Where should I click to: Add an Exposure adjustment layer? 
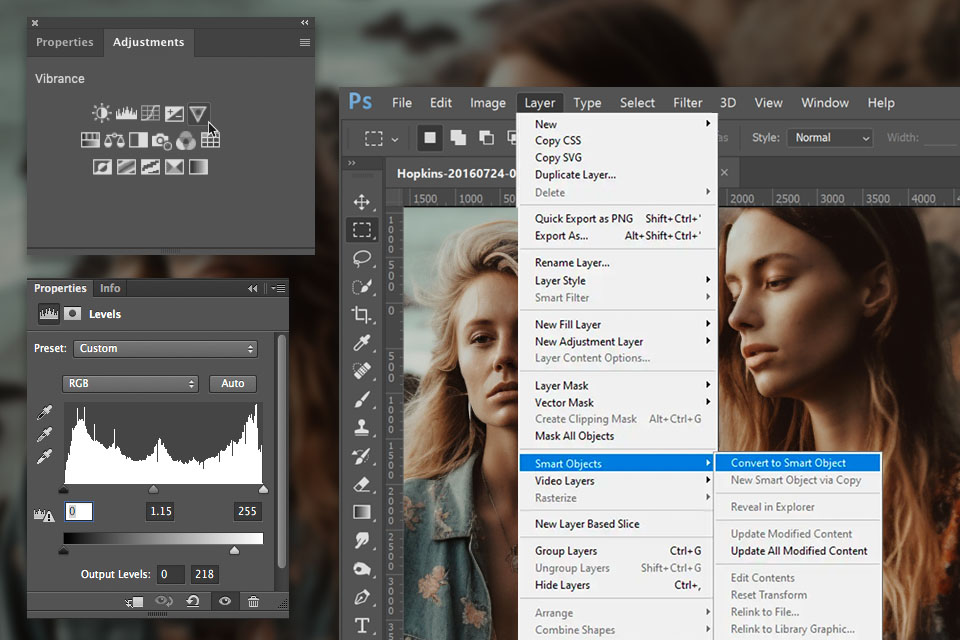coord(174,113)
